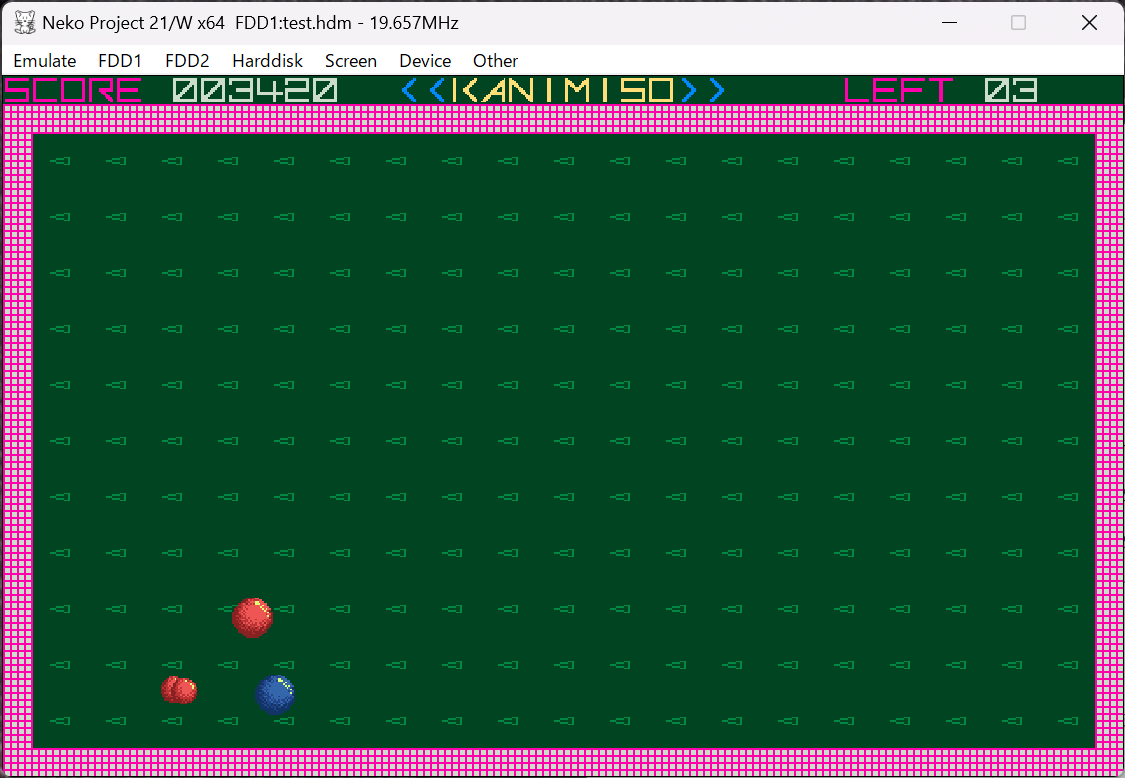Open the FDD1 menu
The height and width of the screenshot is (778, 1125).
(x=120, y=61)
